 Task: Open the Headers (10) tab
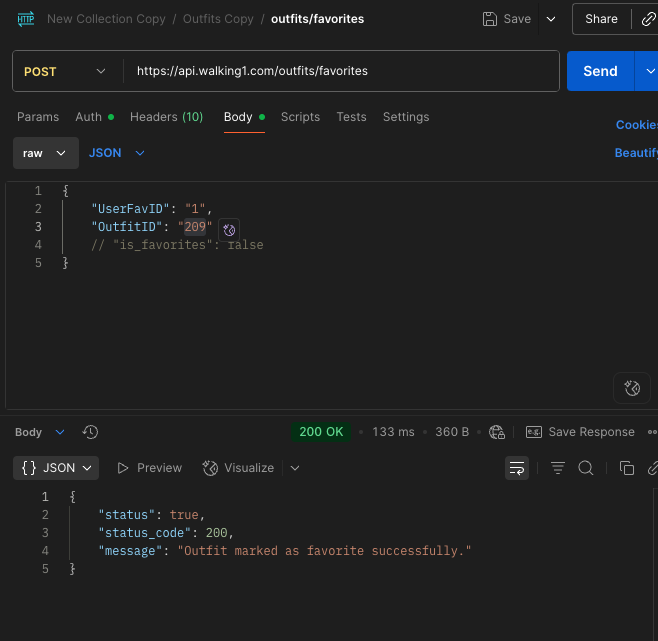pyautogui.click(x=167, y=117)
